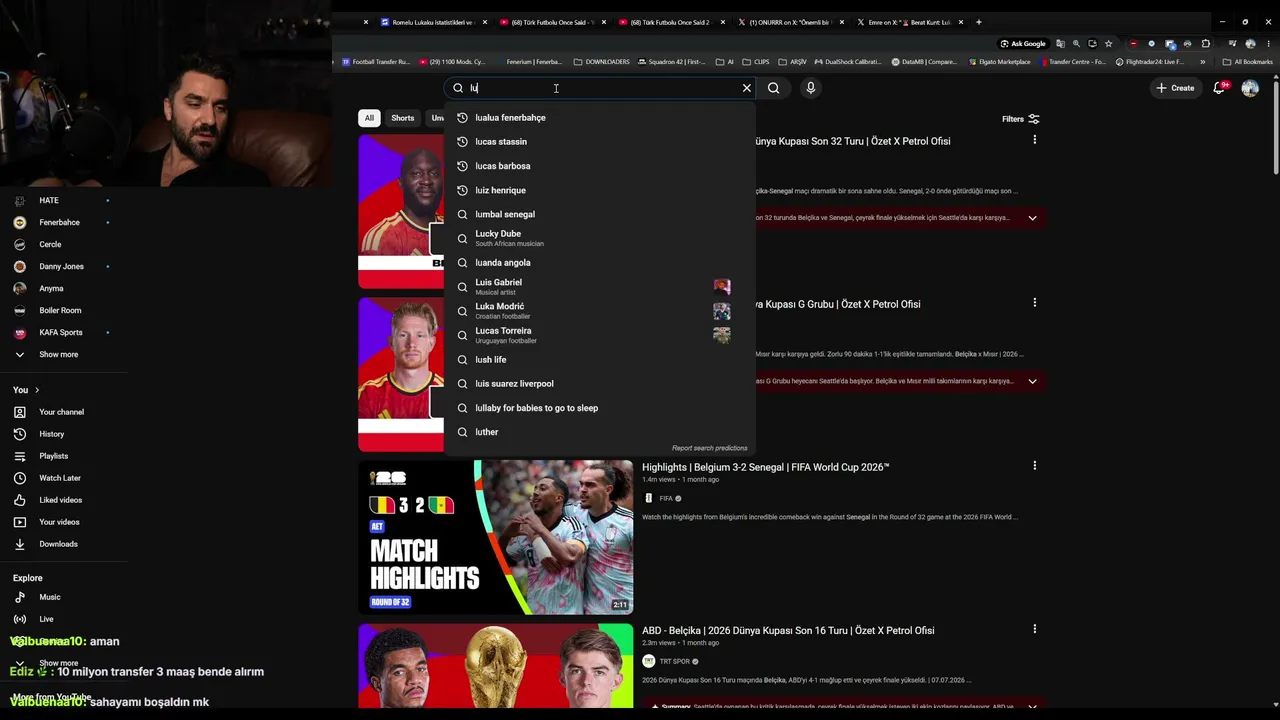1280x720 pixels.
Task: Click the Ask Google button
Action: pyautogui.click(x=1023, y=44)
